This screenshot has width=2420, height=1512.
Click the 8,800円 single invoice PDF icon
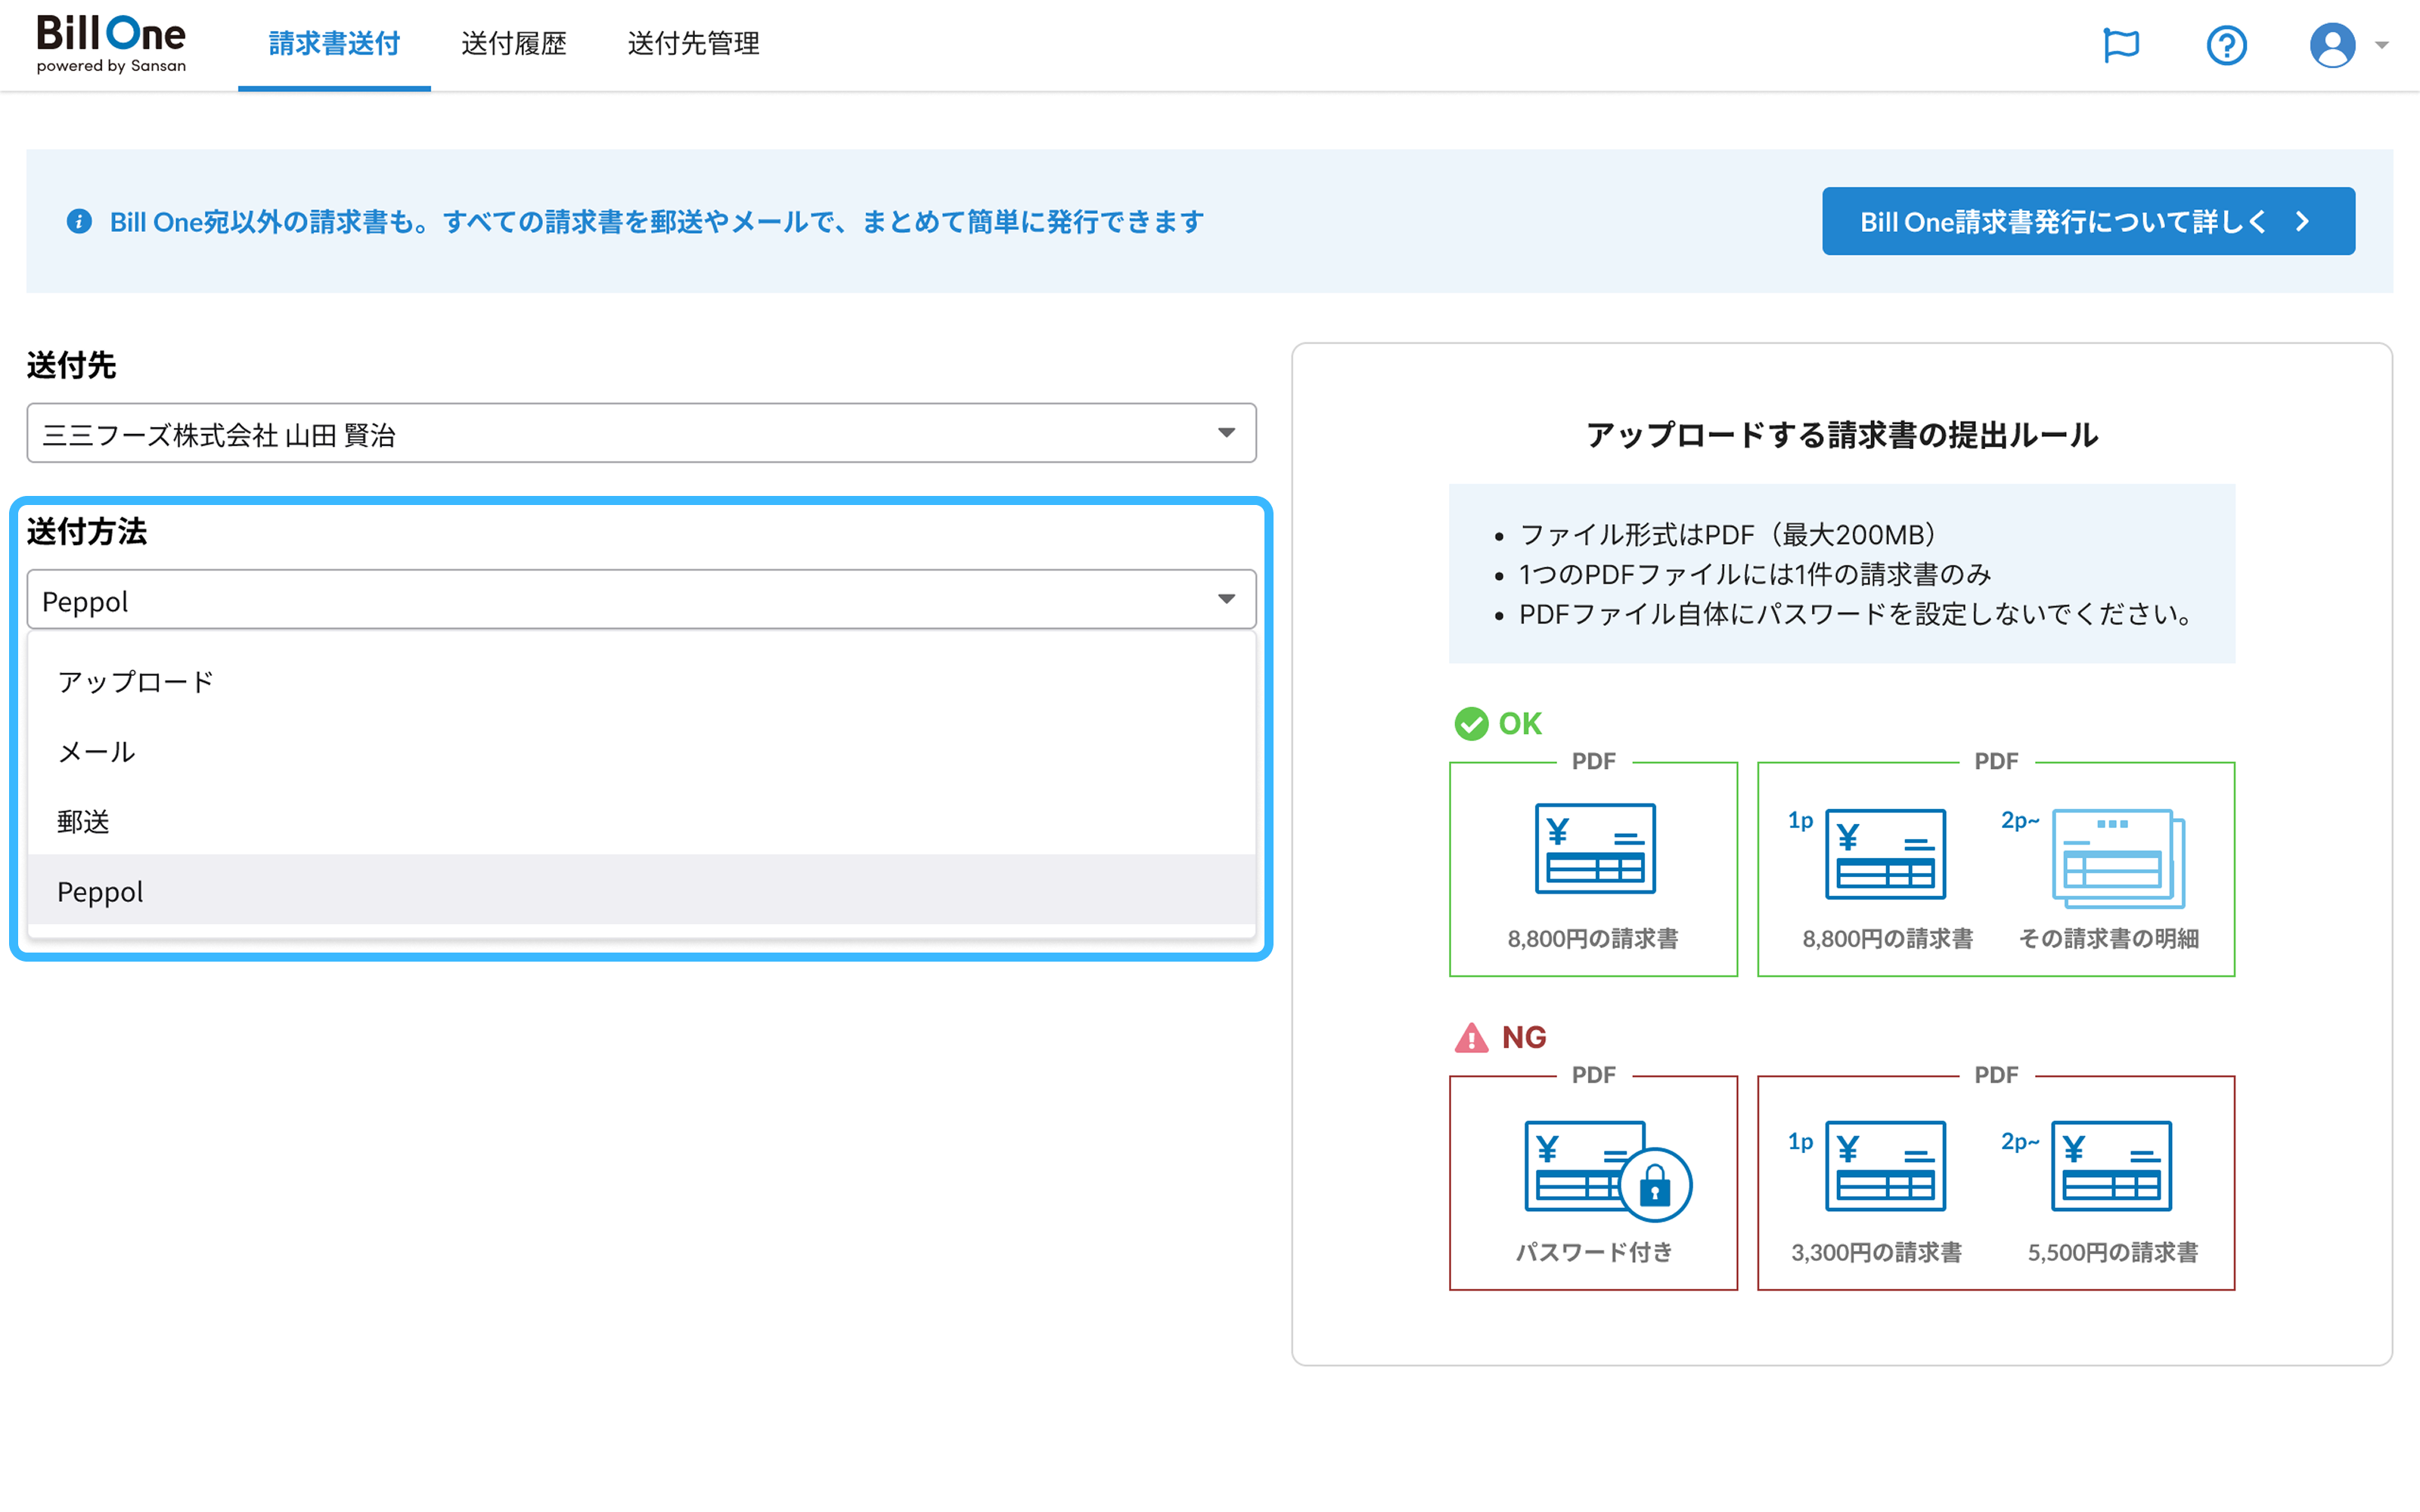coord(1595,848)
